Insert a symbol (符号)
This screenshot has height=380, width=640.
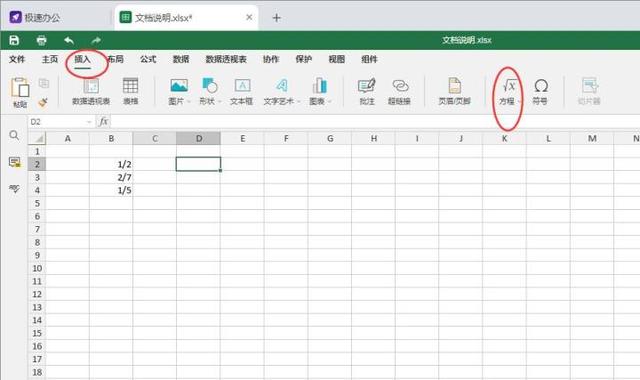coord(540,92)
